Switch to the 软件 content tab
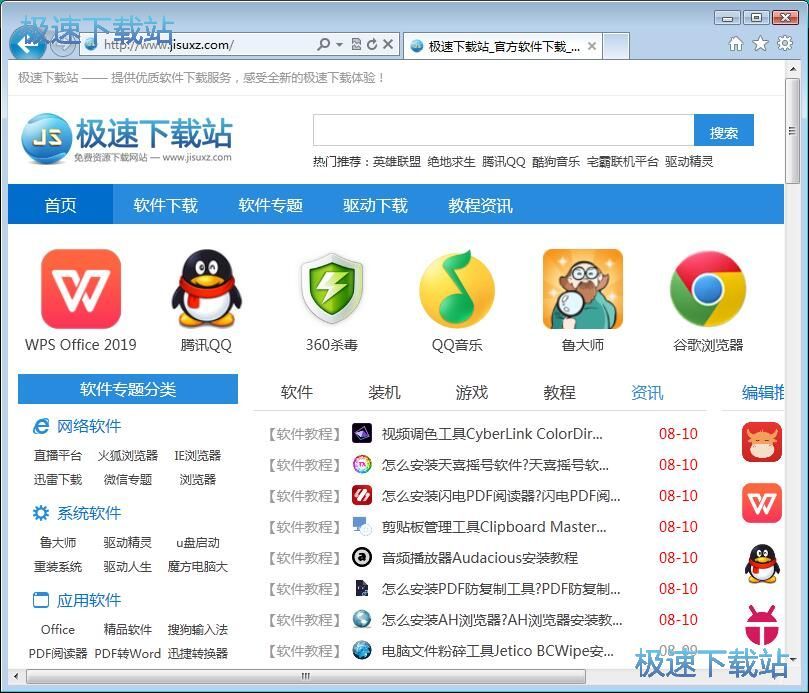This screenshot has width=809, height=693. [297, 392]
